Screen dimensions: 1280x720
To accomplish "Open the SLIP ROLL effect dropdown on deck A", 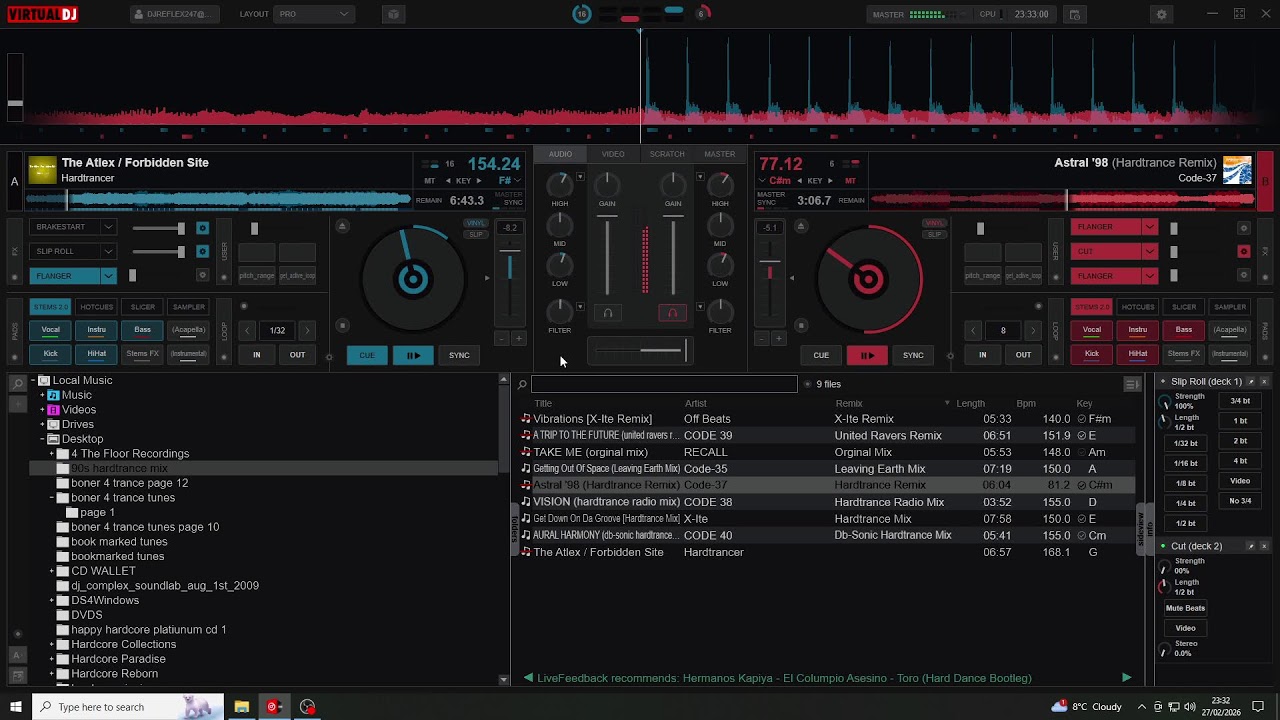I will tap(108, 251).
